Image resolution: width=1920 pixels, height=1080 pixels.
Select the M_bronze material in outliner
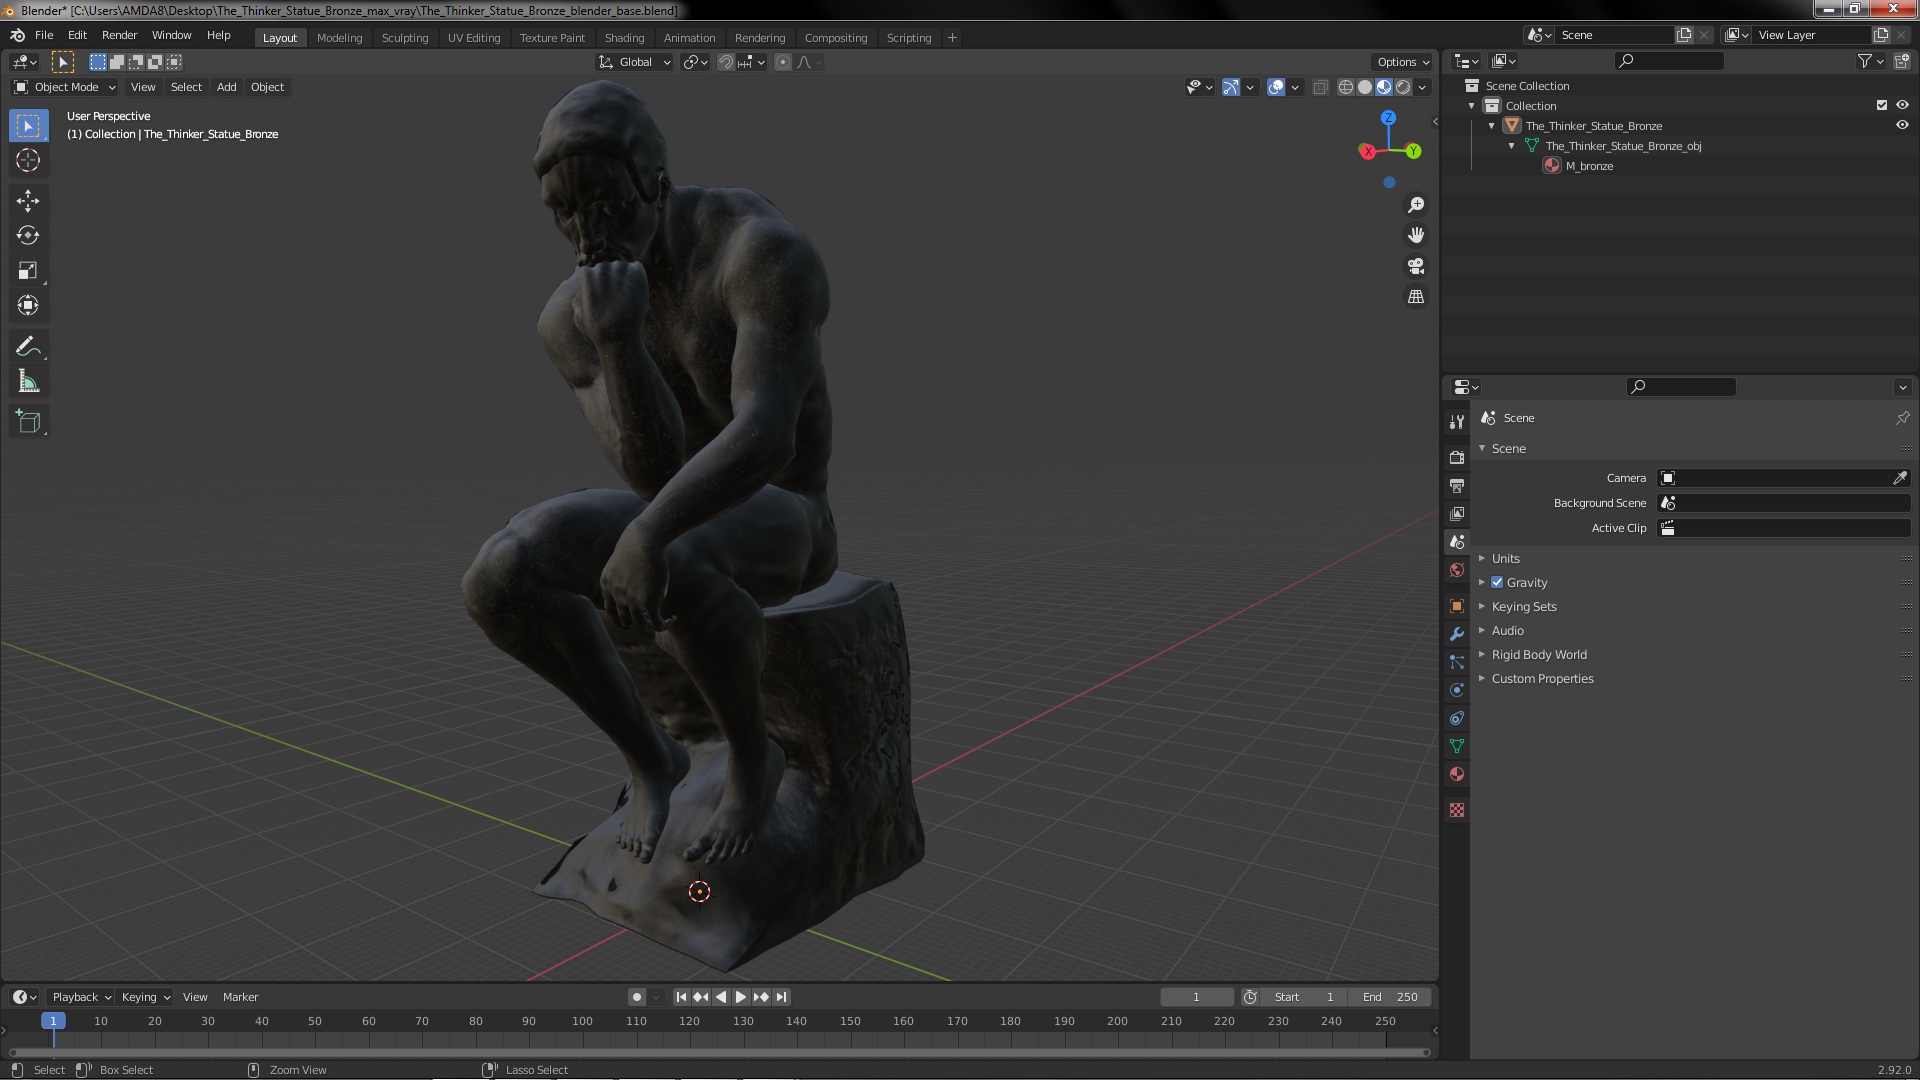[x=1589, y=166]
